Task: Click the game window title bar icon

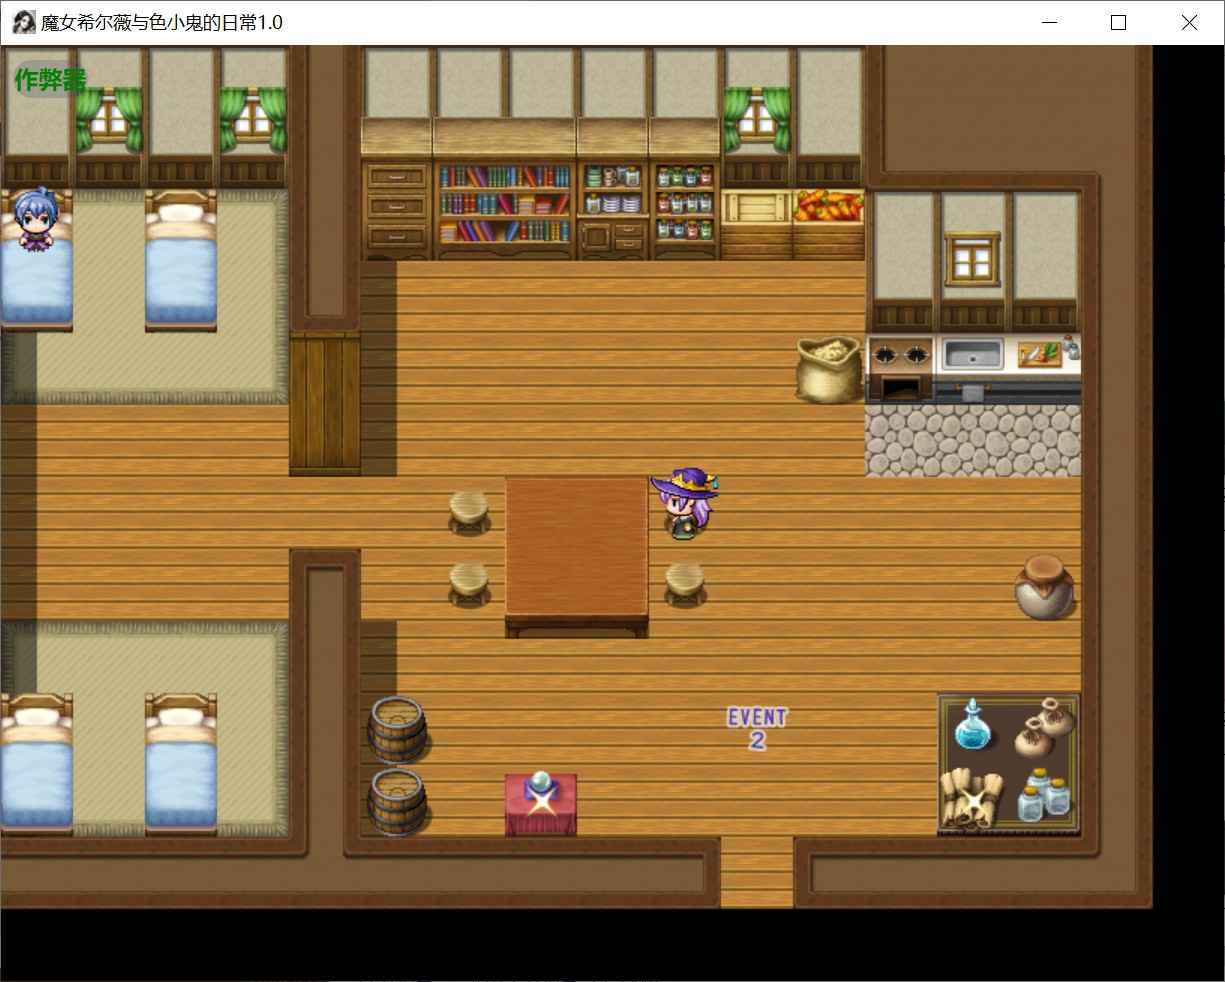Action: [x=24, y=22]
